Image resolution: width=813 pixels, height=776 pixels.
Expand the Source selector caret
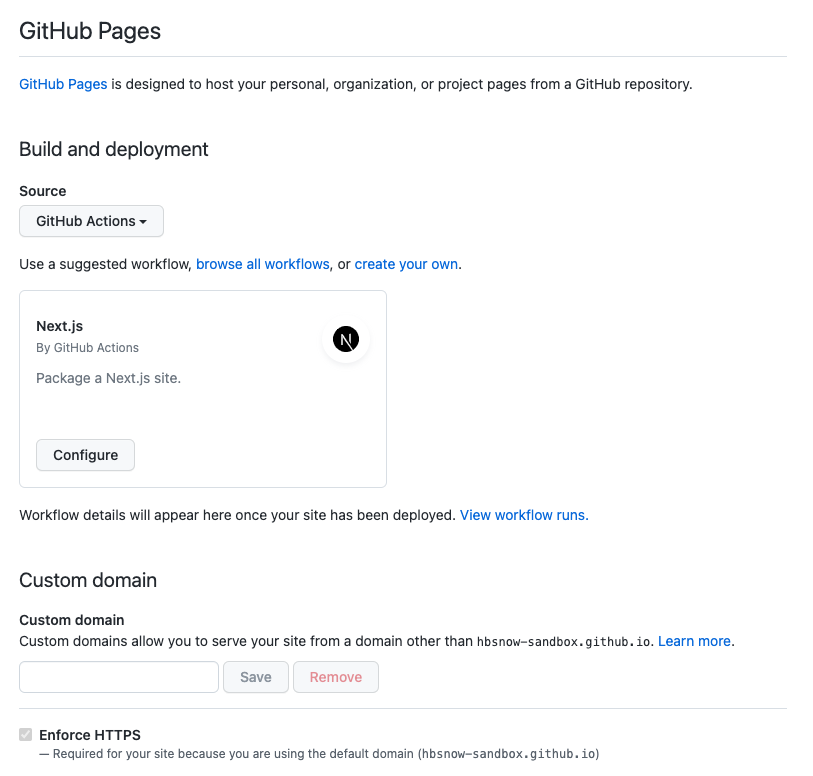coord(145,221)
